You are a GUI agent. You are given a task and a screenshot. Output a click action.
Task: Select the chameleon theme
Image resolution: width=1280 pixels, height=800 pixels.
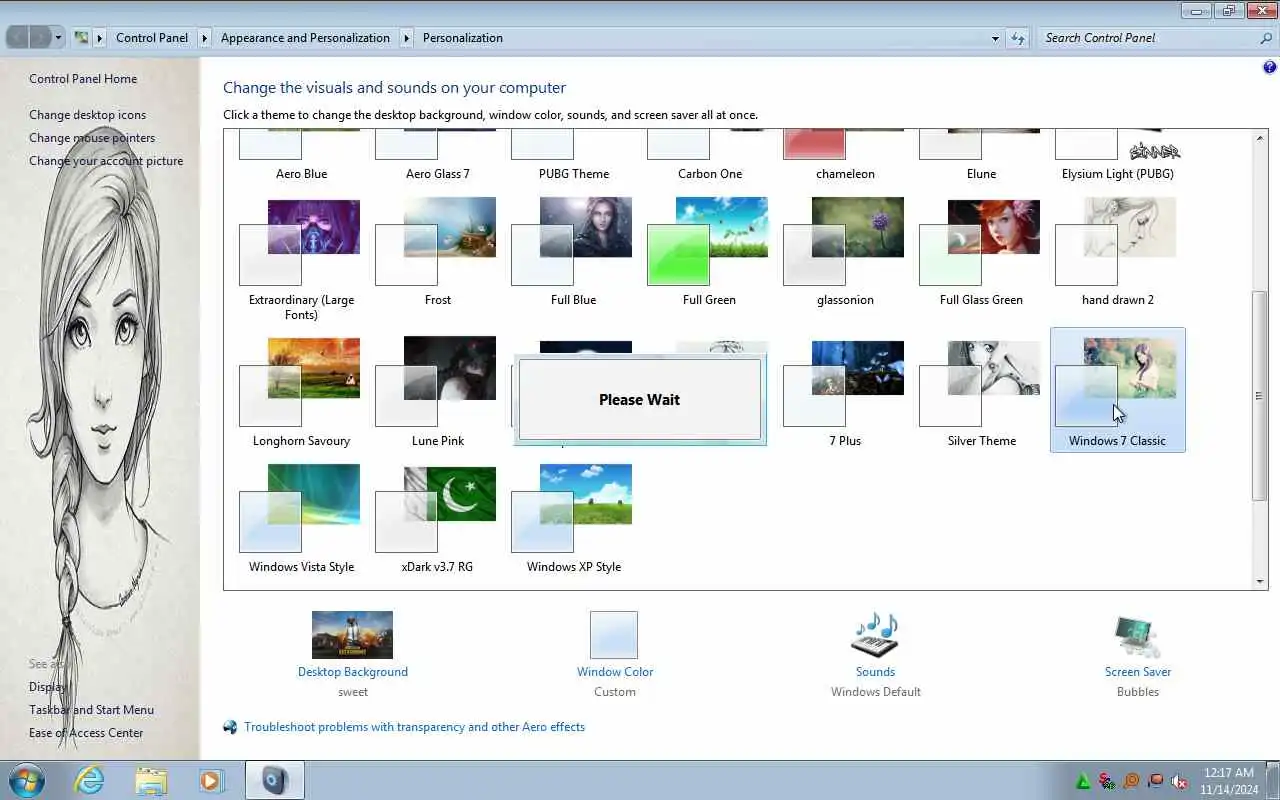pyautogui.click(x=845, y=156)
